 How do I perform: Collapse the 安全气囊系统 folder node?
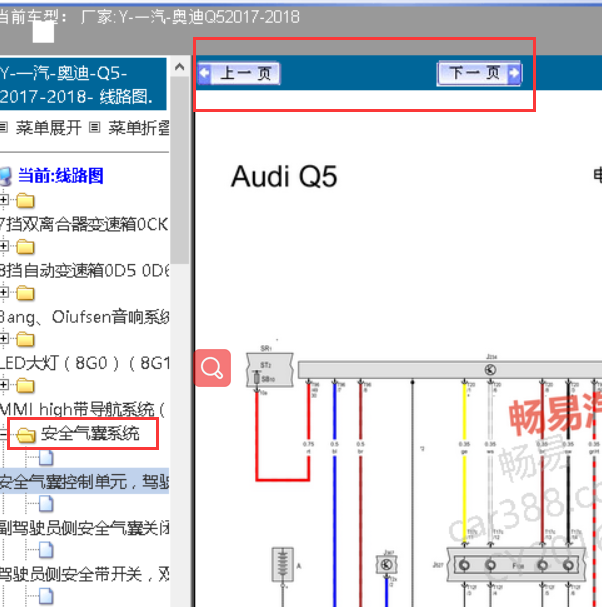[3, 434]
